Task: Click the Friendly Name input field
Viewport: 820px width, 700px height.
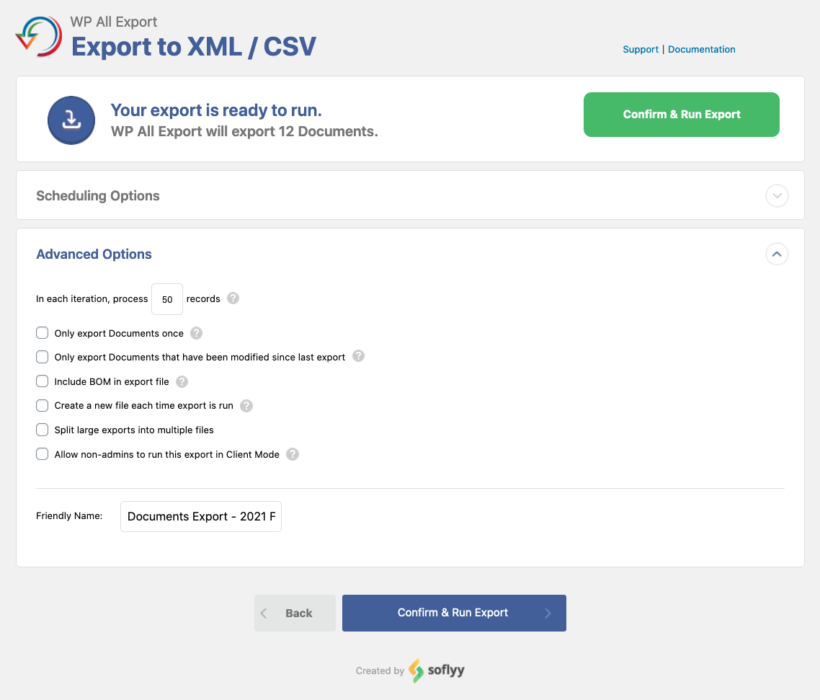Action: point(201,516)
